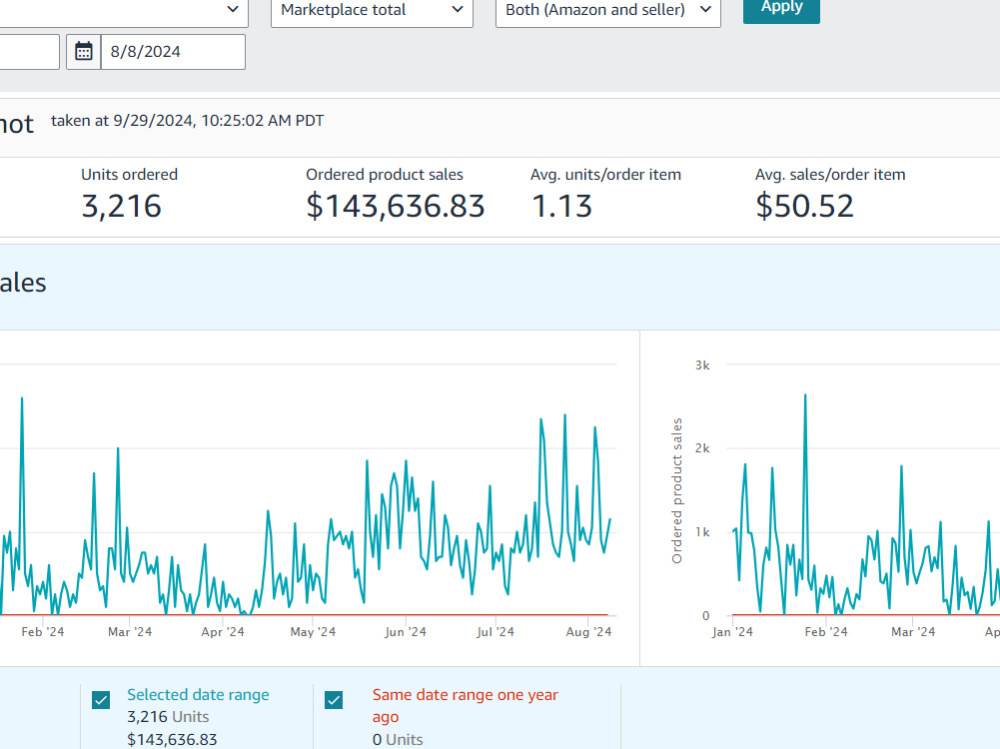Click the Ordered product sales vertical axis title
The width and height of the screenshot is (1000, 749).
click(677, 491)
